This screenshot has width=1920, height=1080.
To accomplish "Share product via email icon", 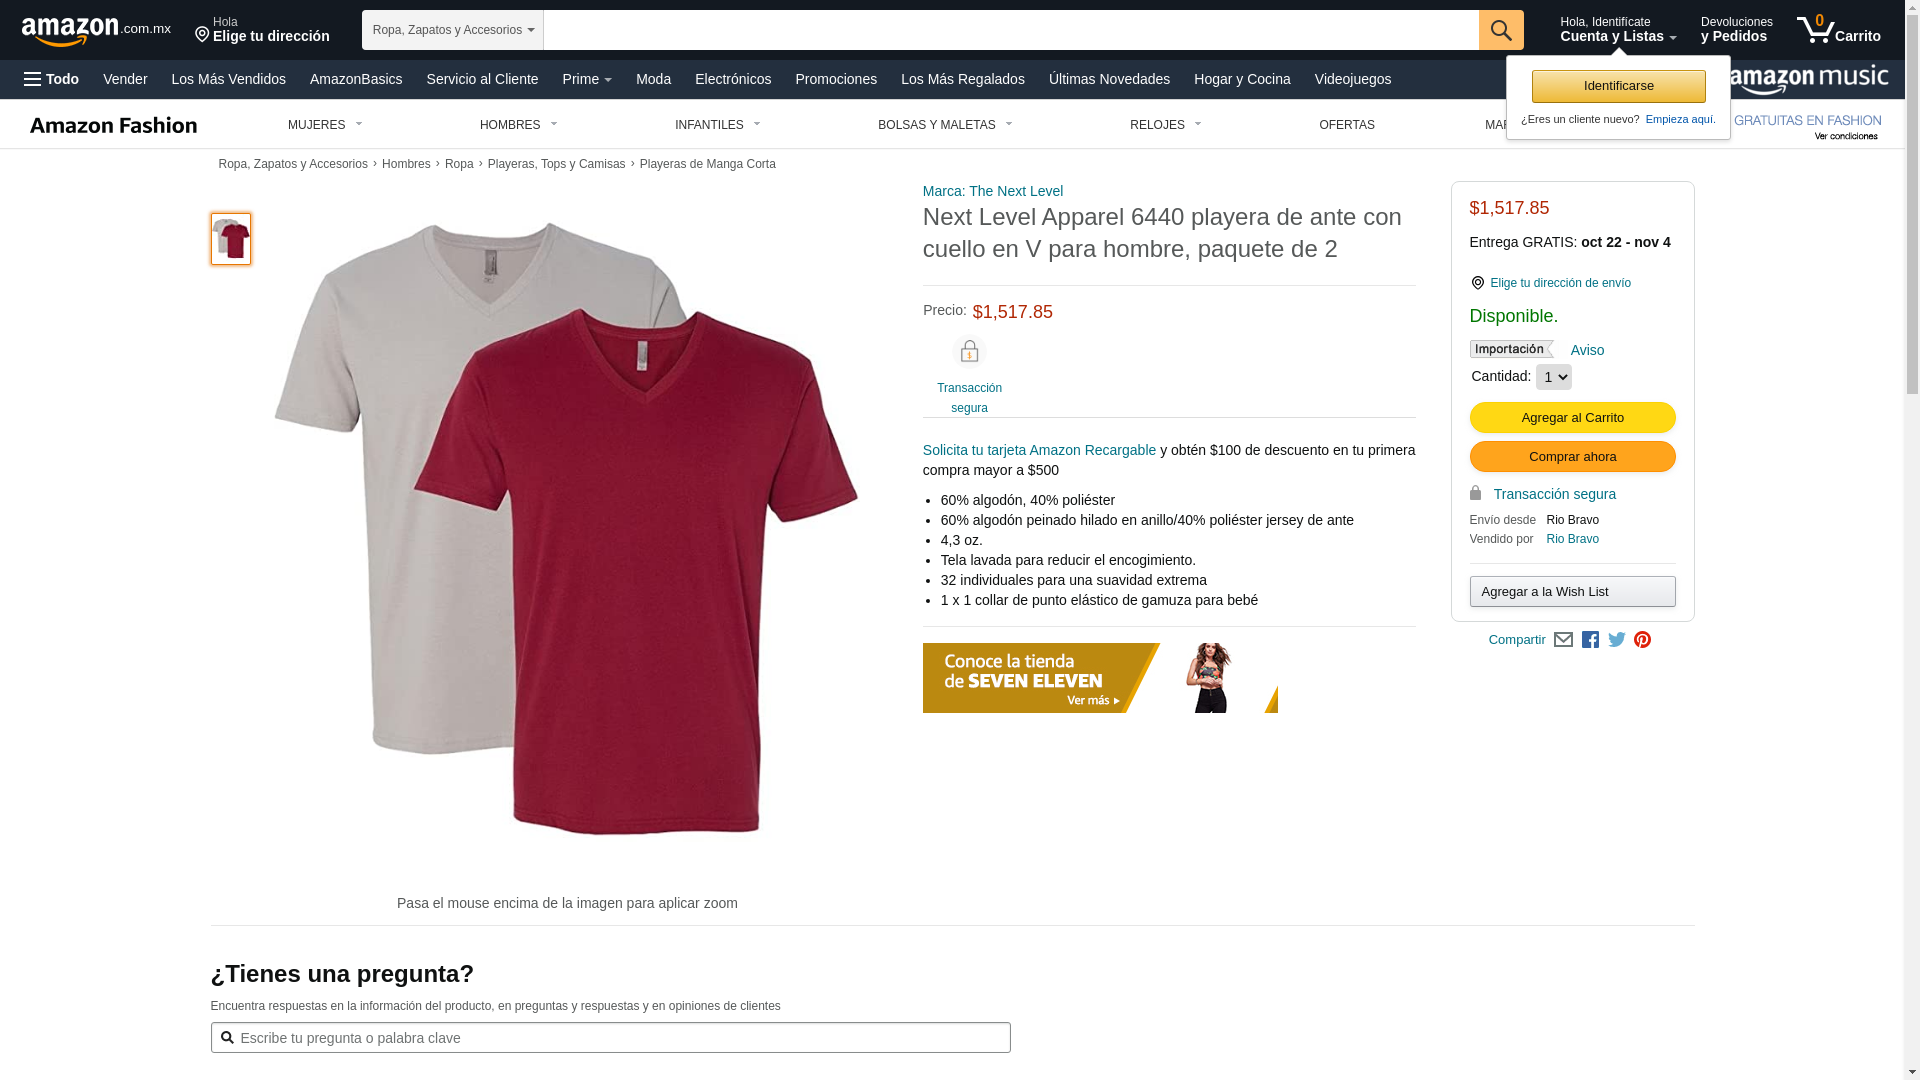I will pos(1563,640).
